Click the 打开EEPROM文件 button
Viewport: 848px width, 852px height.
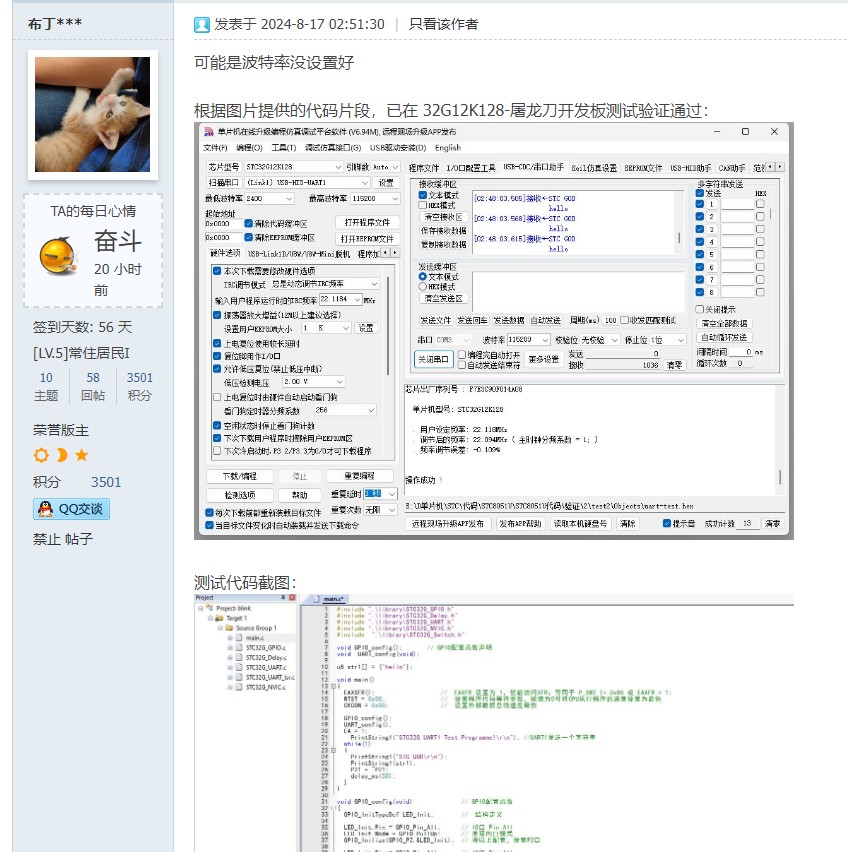[367, 239]
